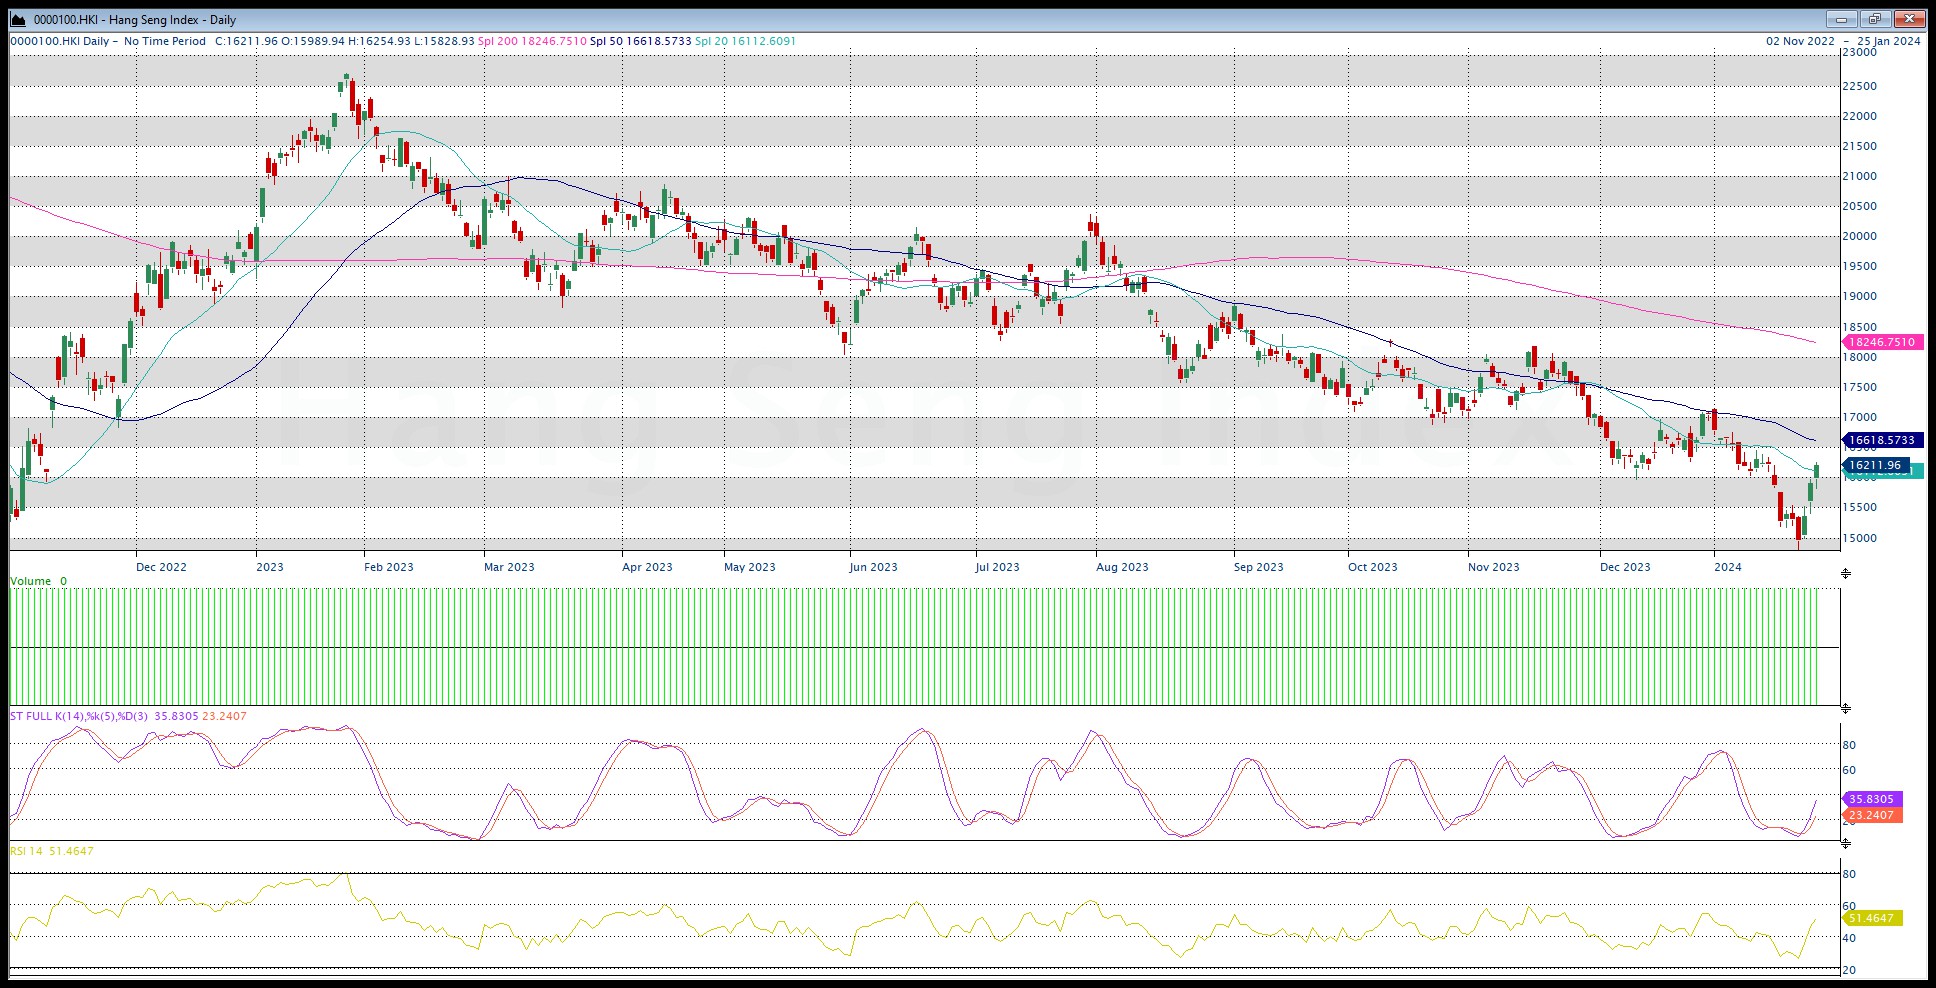The image size is (1936, 988).
Task: Click the 'Dec 2023' date axis label
Action: 1625,567
